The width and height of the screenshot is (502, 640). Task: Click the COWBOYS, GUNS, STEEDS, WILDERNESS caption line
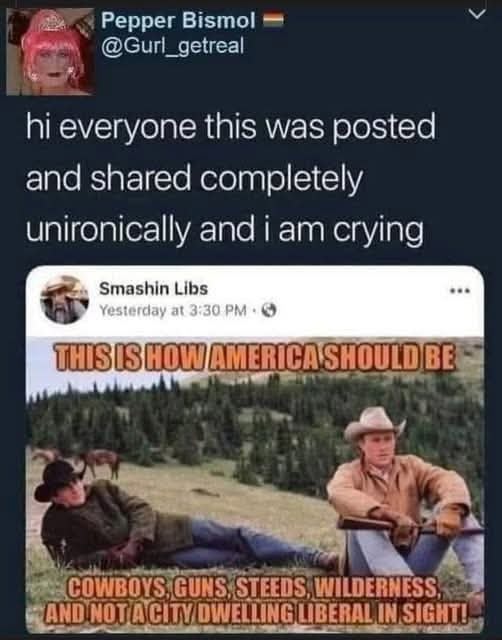[x=255, y=591]
